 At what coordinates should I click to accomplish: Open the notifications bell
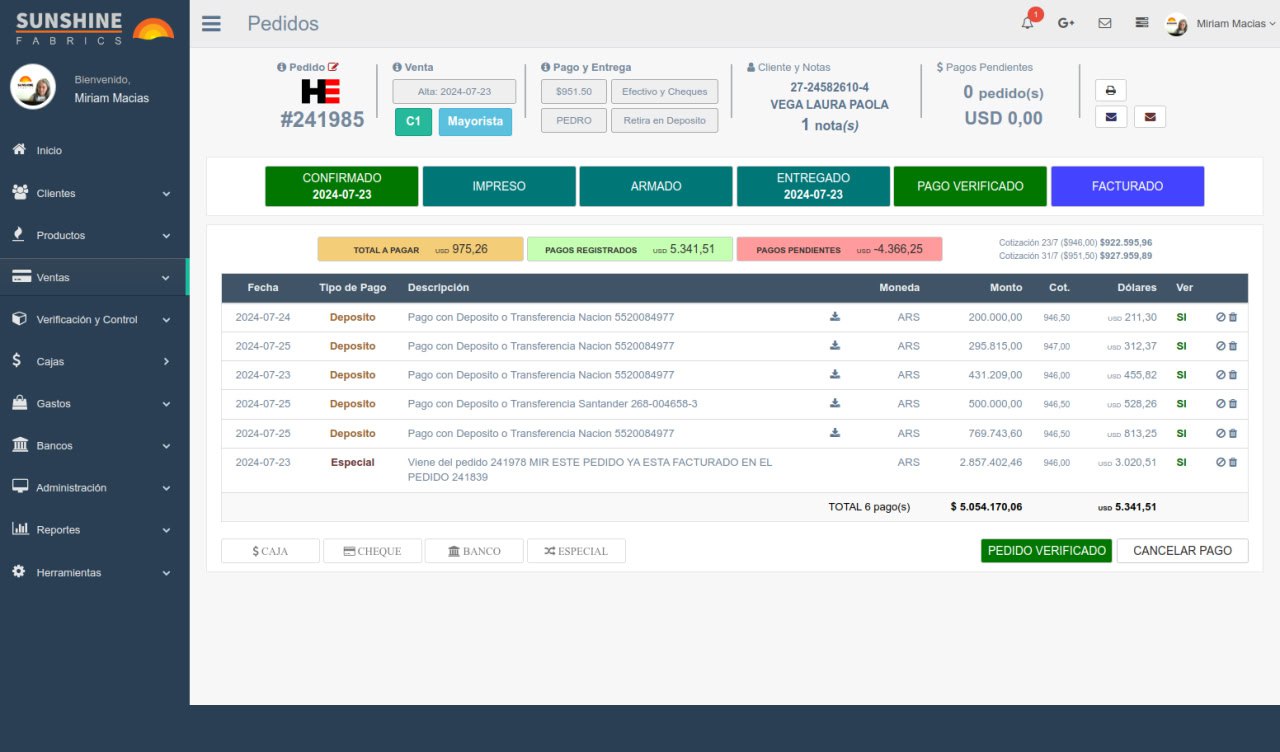pyautogui.click(x=1028, y=23)
